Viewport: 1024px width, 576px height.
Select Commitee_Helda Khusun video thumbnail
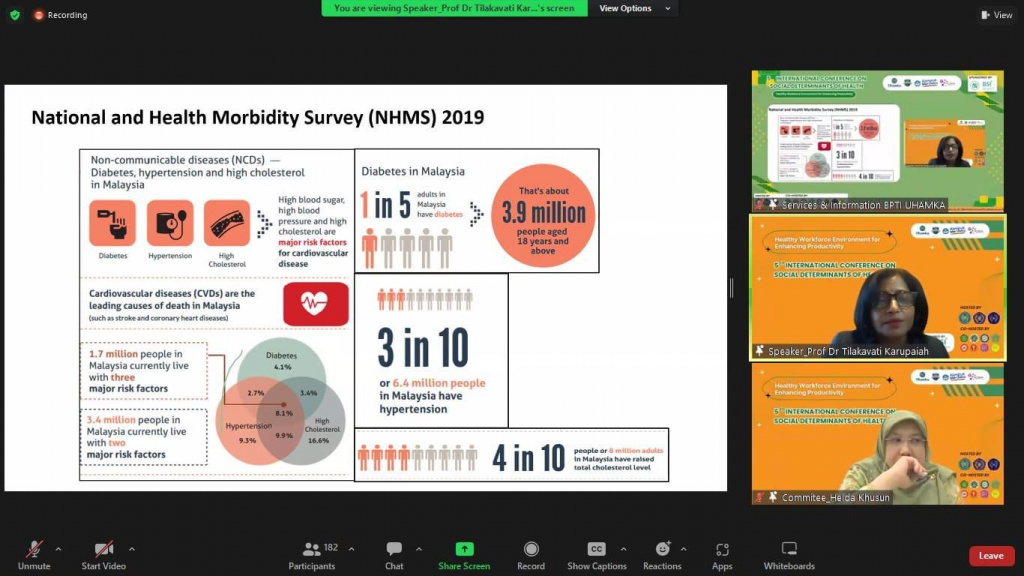[878, 435]
